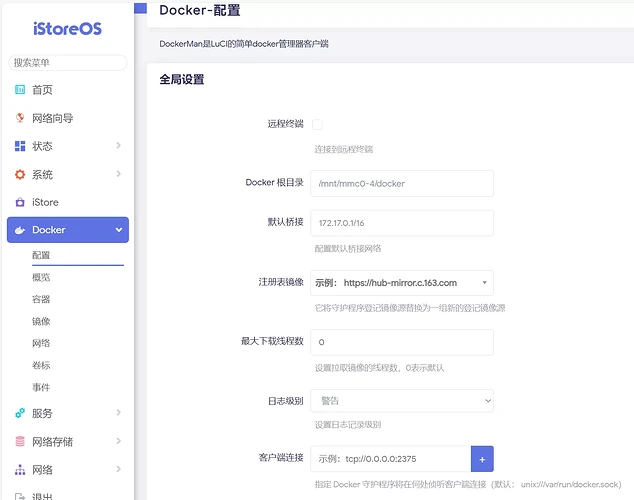Focus the 搜索菜单 search field

pos(68,63)
